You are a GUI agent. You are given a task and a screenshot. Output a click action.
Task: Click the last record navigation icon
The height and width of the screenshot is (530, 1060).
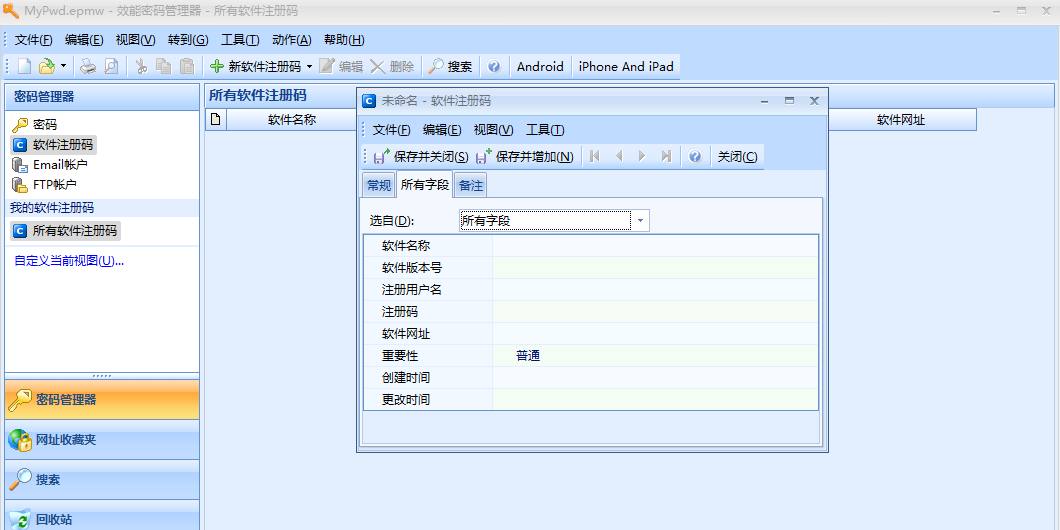(666, 157)
